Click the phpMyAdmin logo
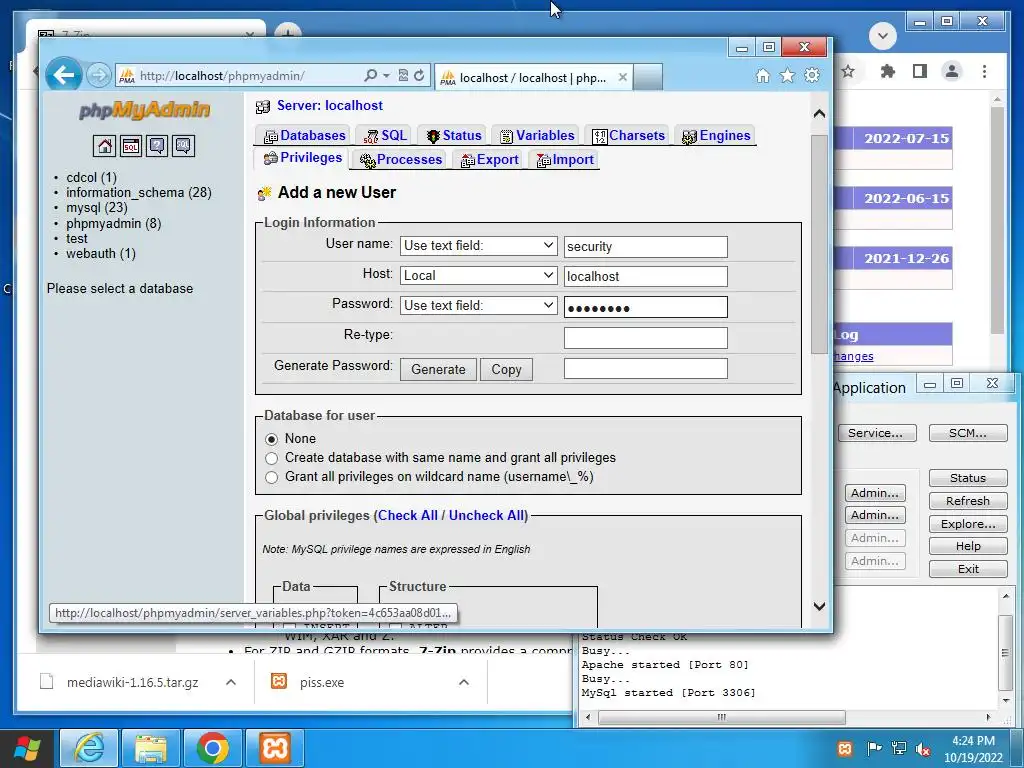 click(x=144, y=110)
